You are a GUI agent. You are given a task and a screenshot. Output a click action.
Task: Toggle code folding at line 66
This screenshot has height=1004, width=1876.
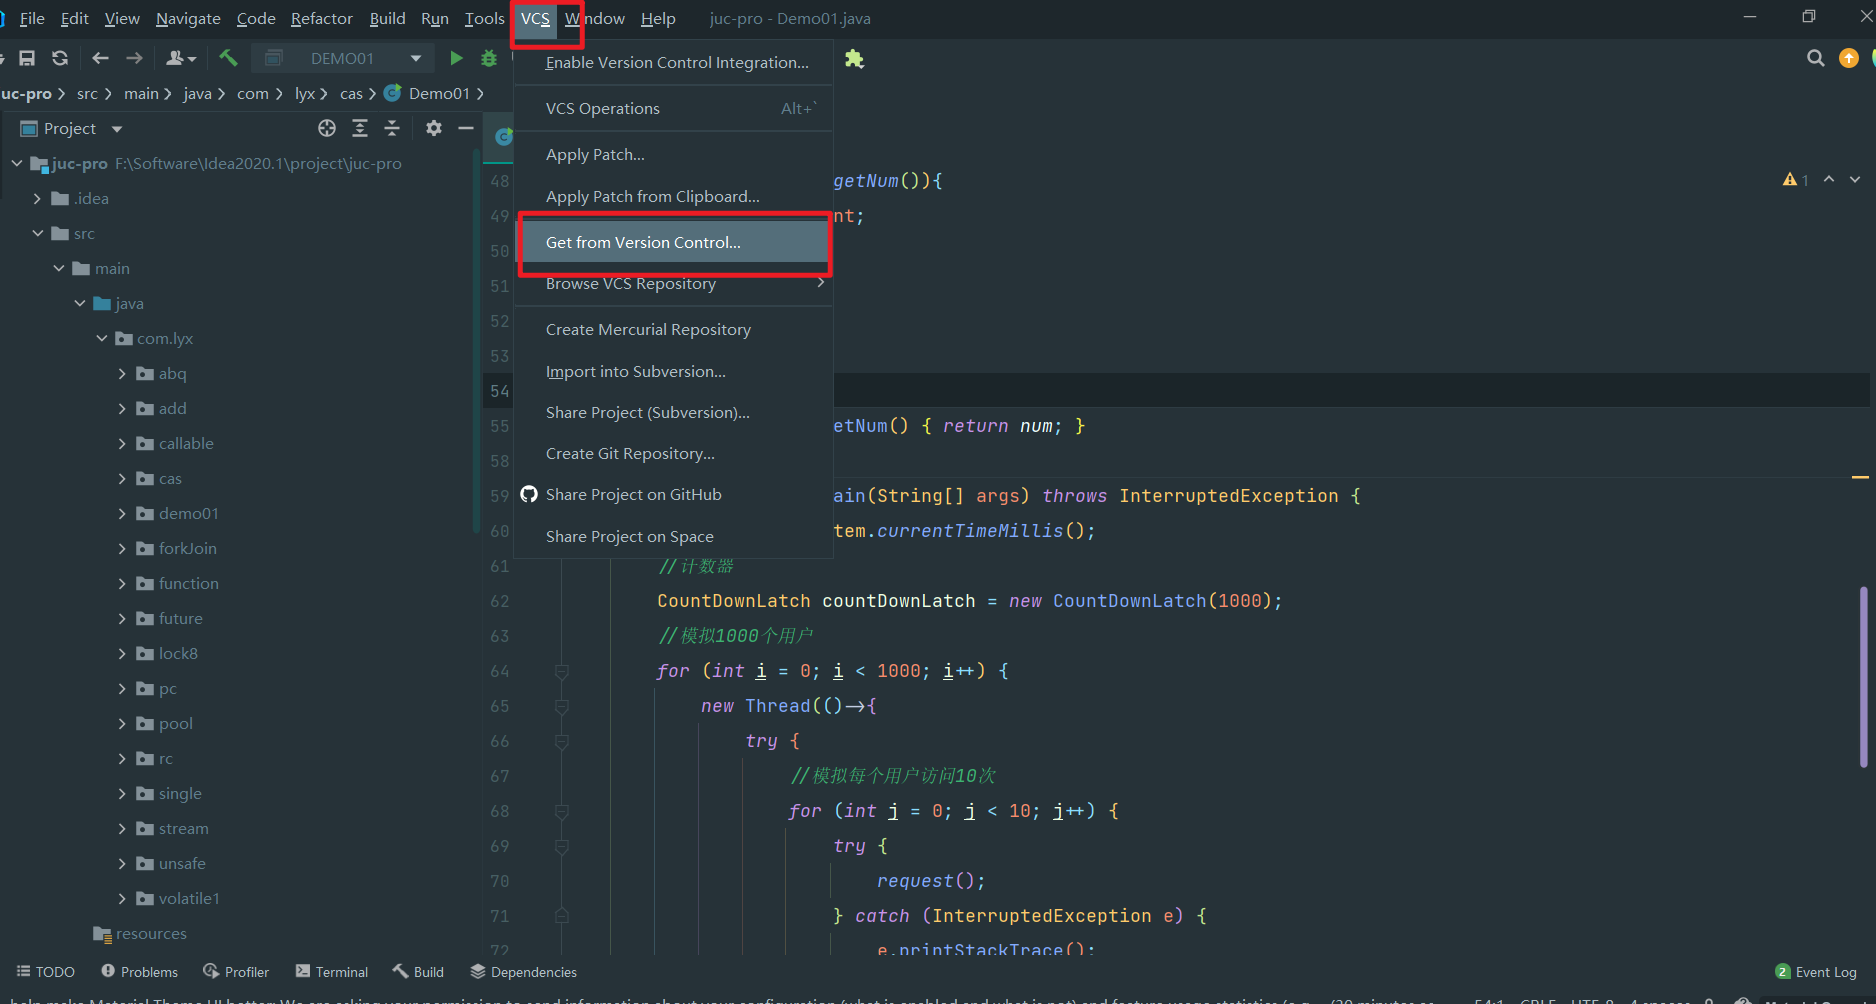(x=562, y=741)
